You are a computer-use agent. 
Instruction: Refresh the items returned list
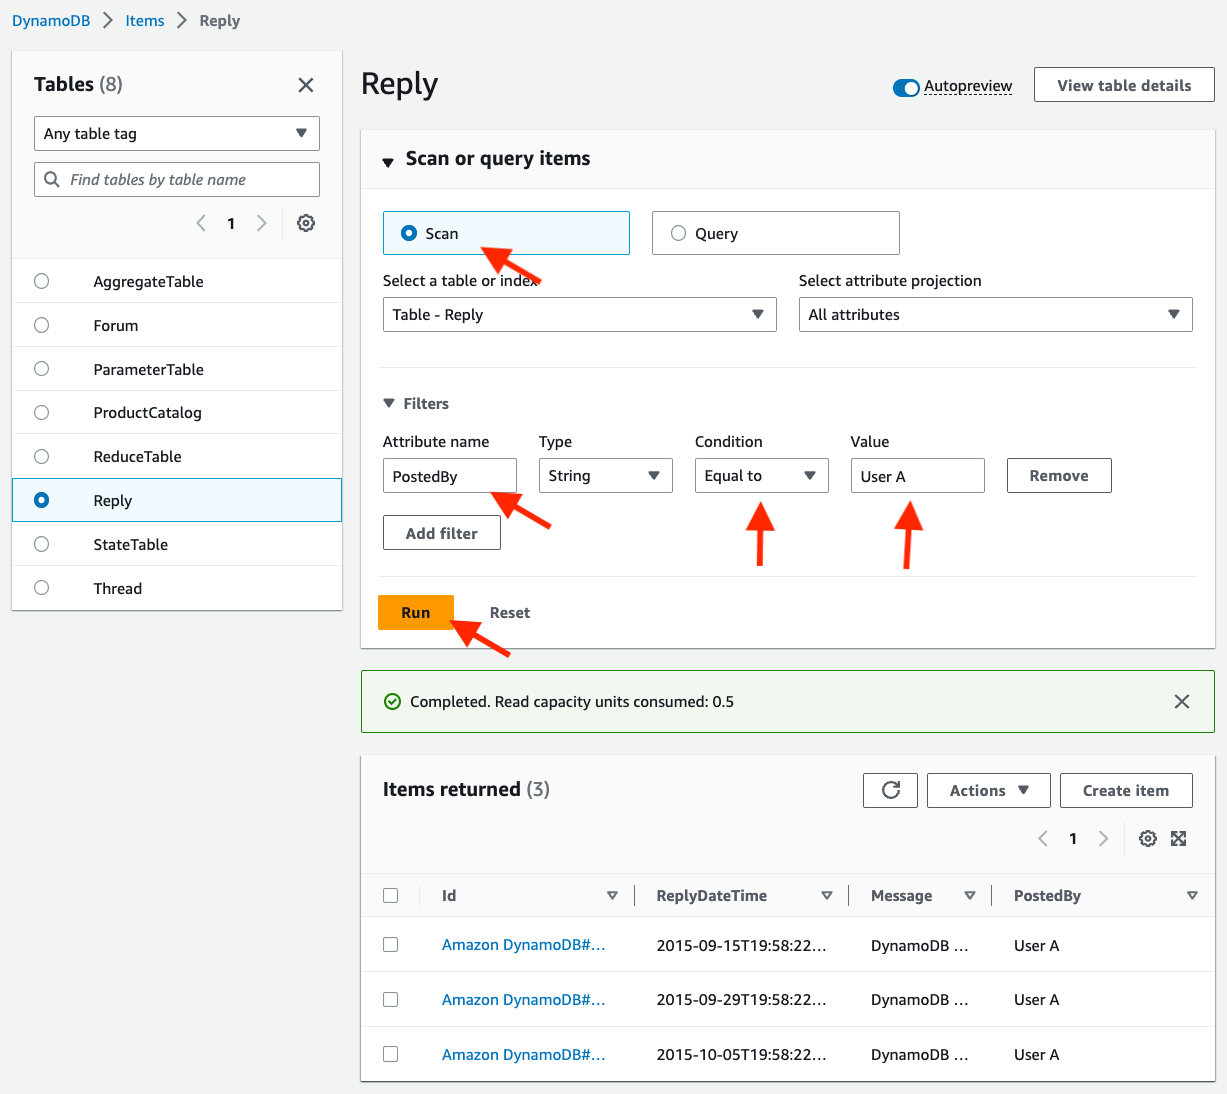click(891, 790)
